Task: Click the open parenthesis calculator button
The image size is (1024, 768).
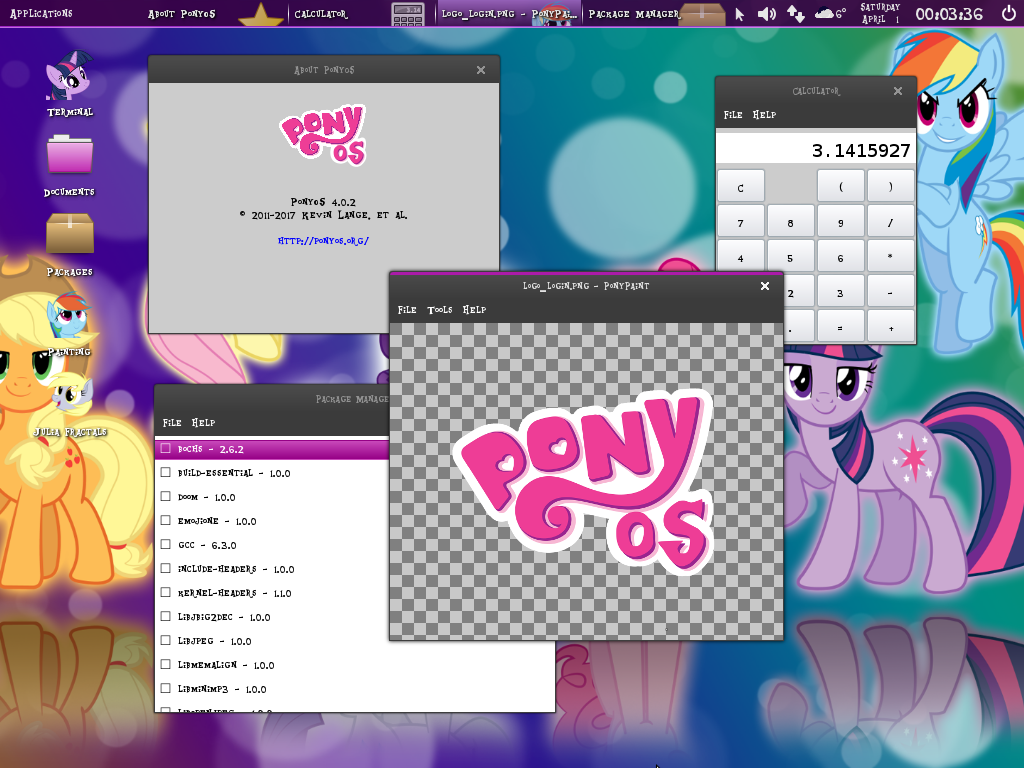Action: tap(840, 186)
